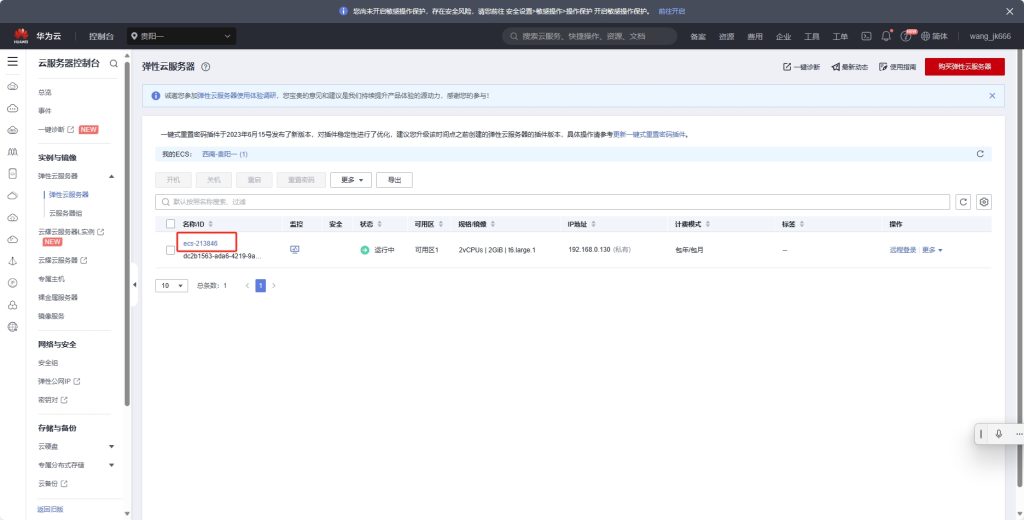This screenshot has width=1024, height=520.
Task: Open the 备案 top menu
Action: coord(698,37)
